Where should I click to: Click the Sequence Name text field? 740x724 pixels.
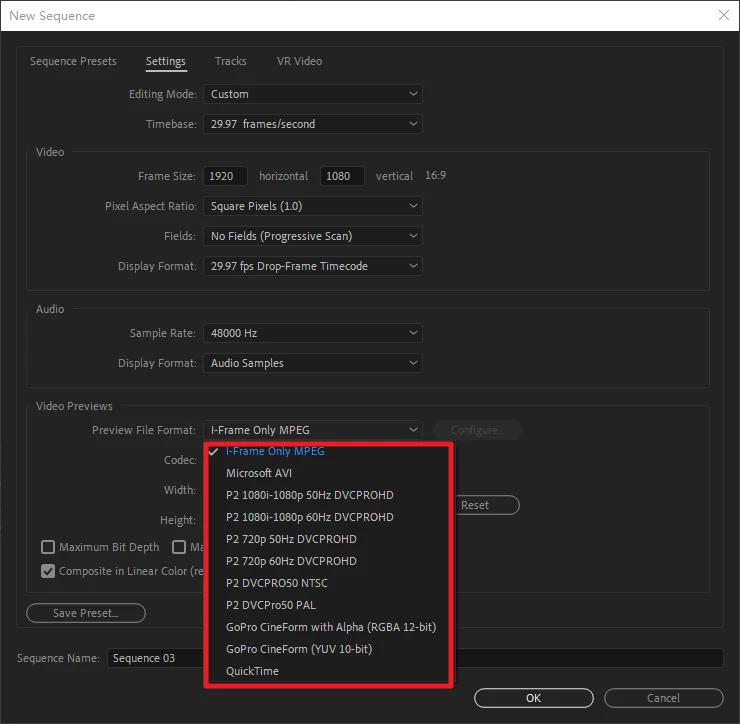[415, 658]
